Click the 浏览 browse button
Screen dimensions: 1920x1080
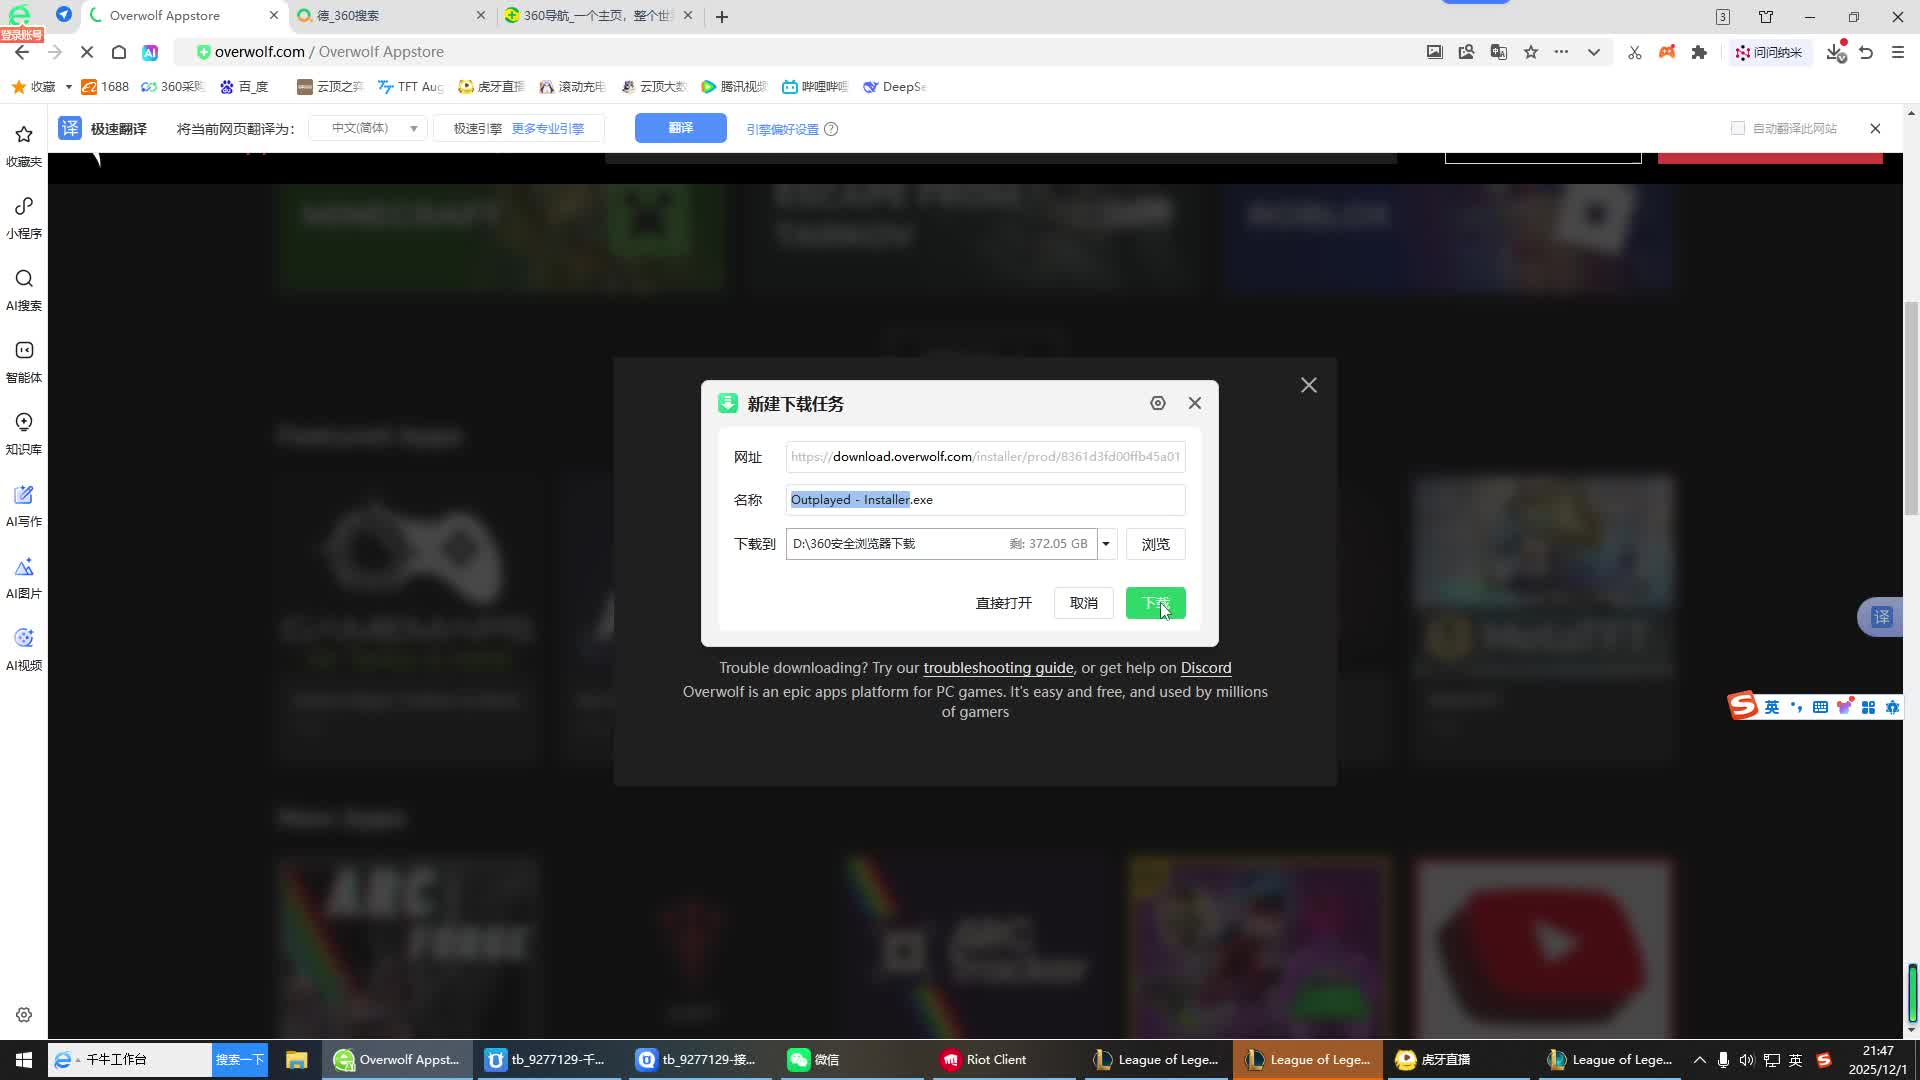click(1155, 544)
